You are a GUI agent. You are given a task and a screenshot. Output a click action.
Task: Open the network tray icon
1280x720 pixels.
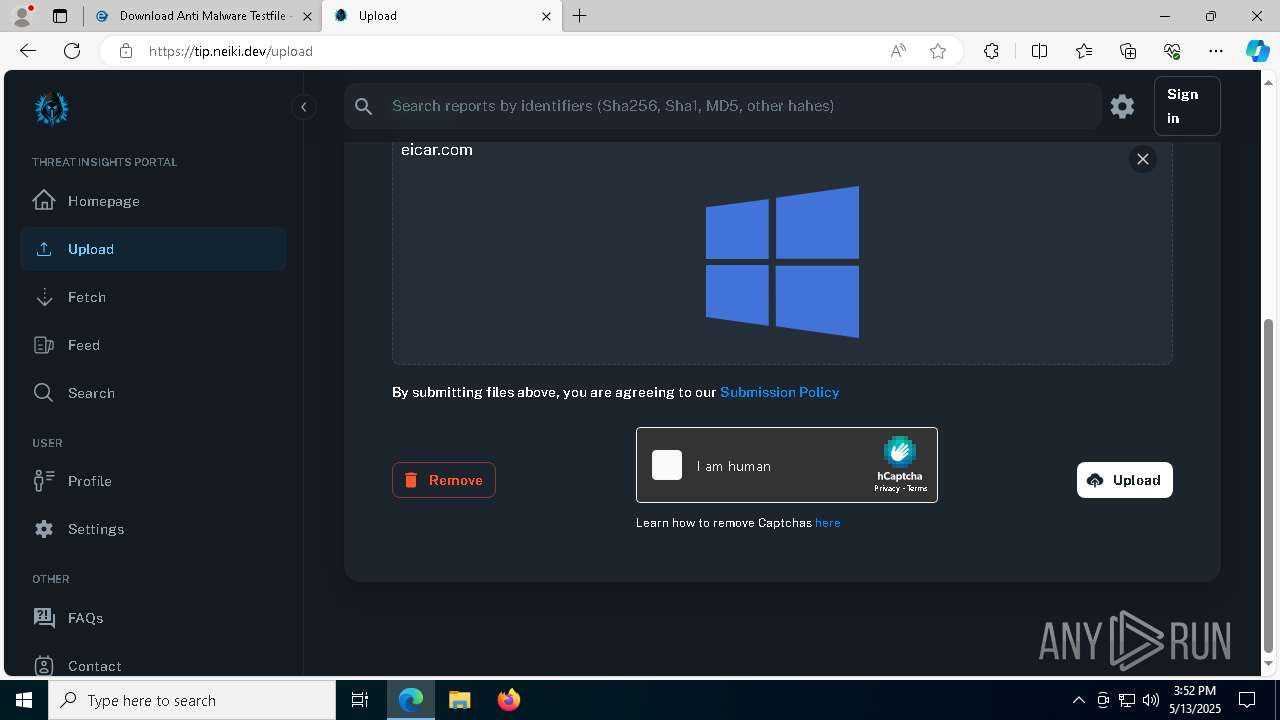tap(1127, 700)
